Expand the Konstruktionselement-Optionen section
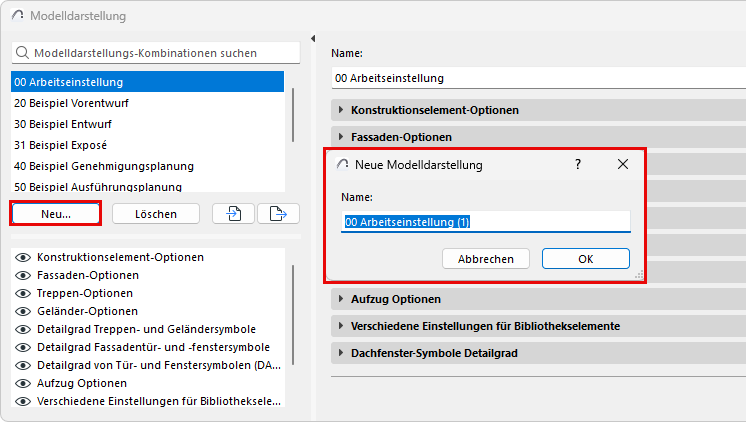The height and width of the screenshot is (422, 746). click(x=341, y=110)
